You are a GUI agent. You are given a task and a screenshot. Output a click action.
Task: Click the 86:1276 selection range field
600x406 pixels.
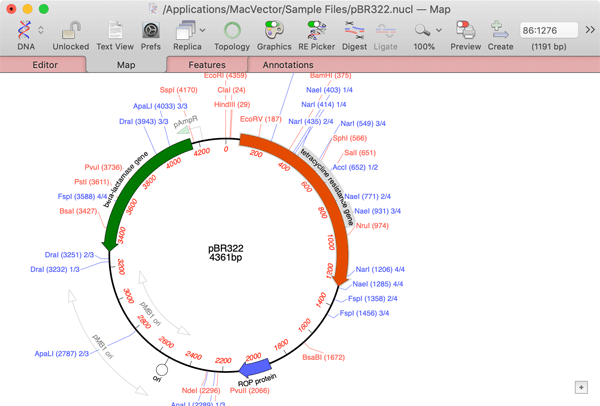[548, 30]
